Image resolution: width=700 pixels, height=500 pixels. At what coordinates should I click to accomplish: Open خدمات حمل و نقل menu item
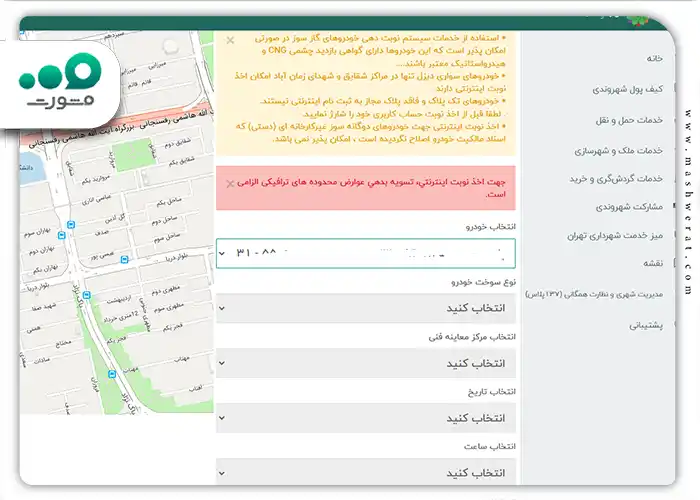[x=629, y=120]
